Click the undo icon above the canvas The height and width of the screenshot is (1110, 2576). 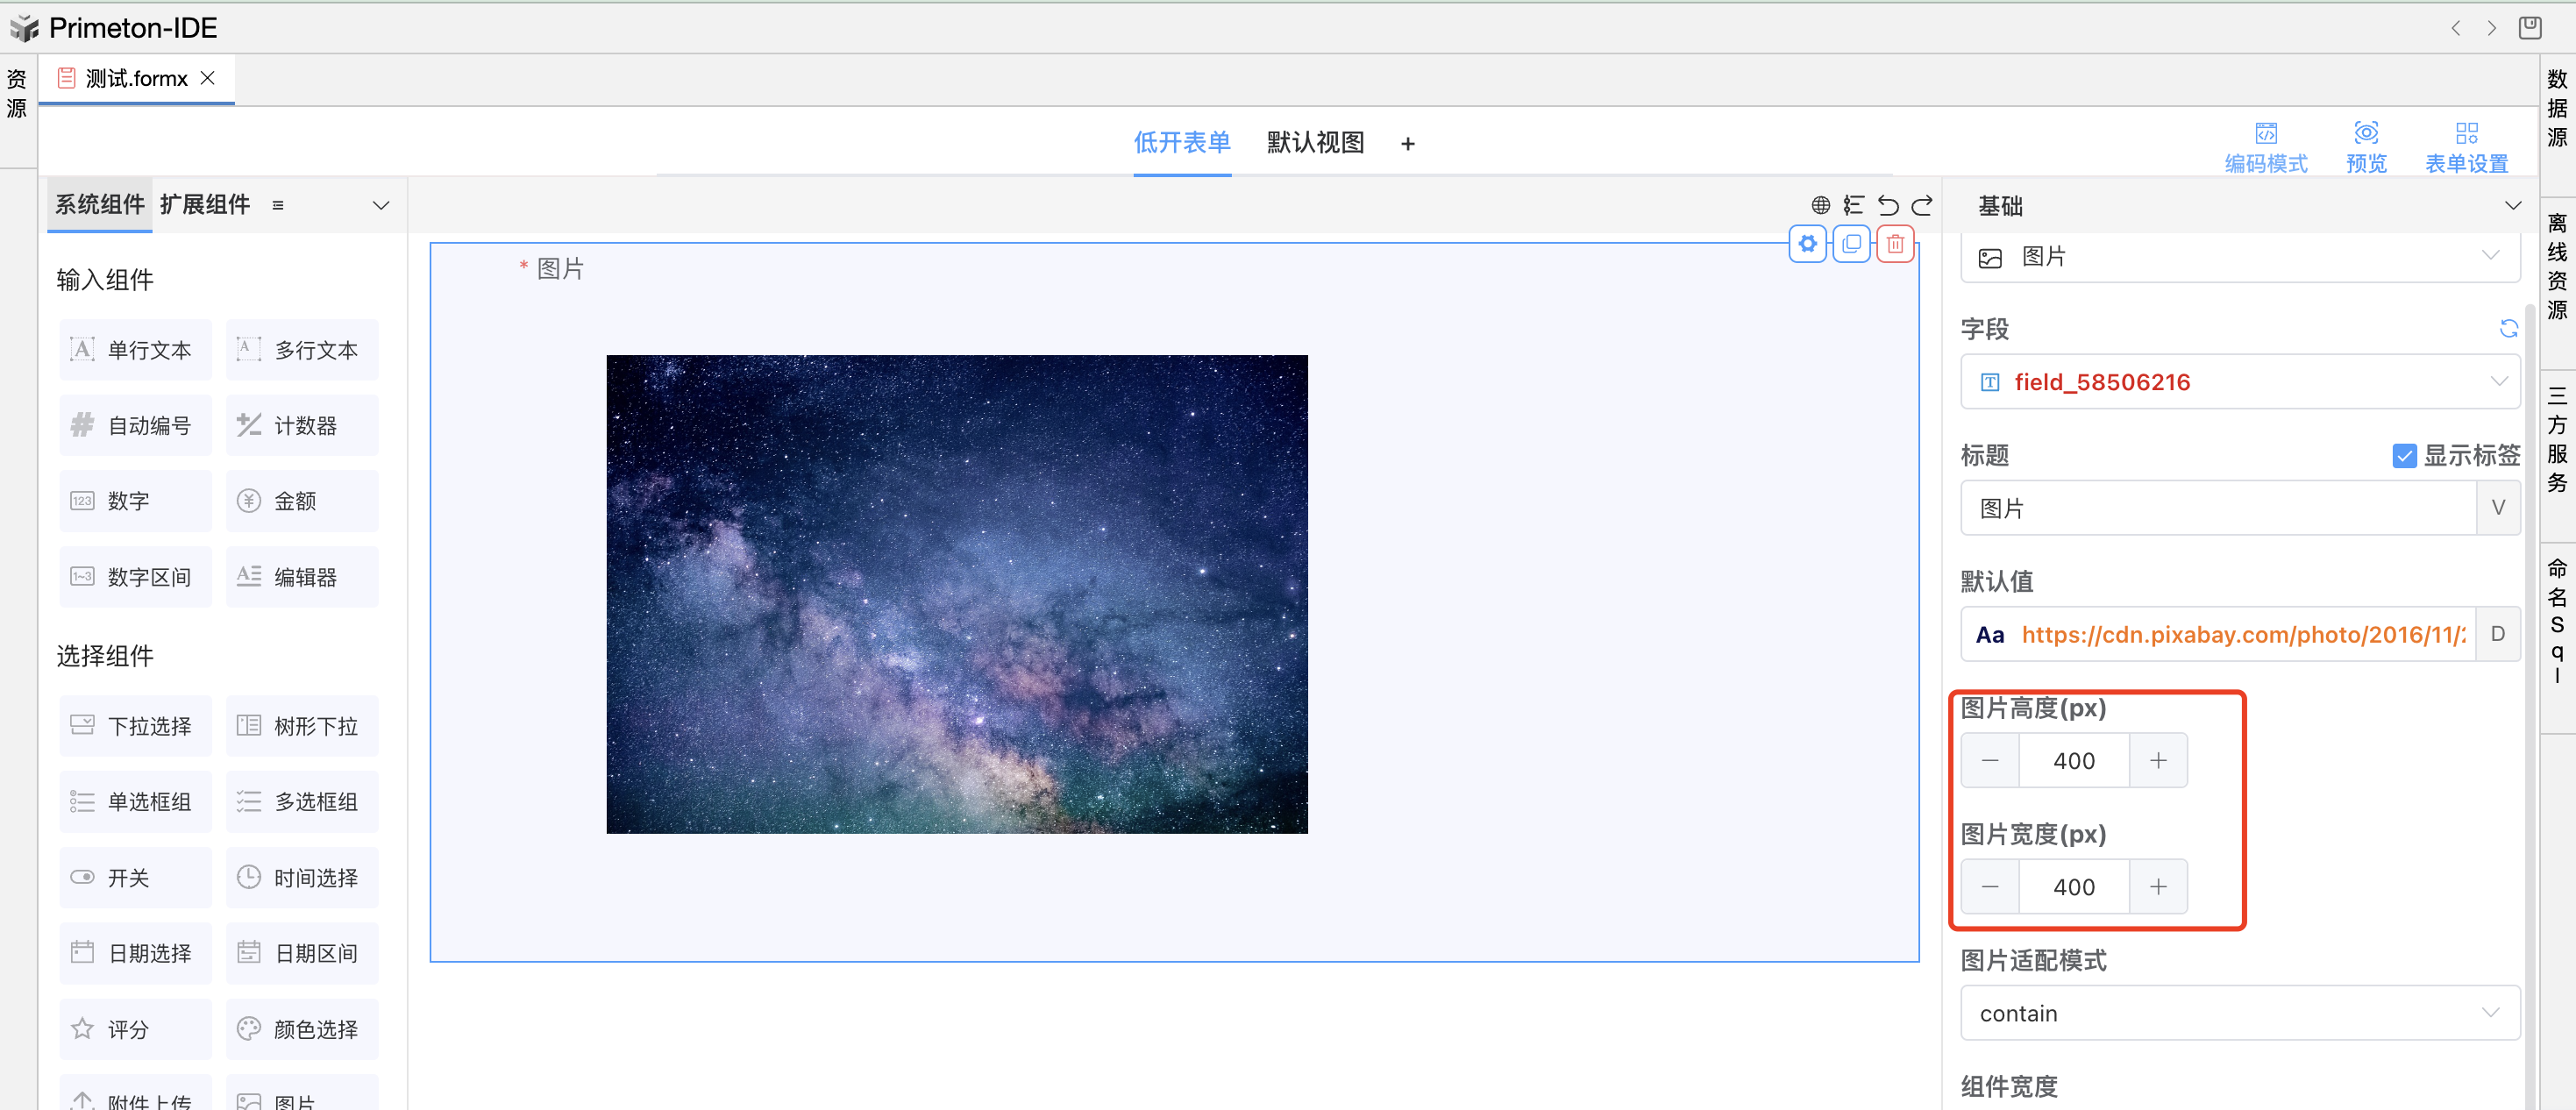pos(1888,205)
